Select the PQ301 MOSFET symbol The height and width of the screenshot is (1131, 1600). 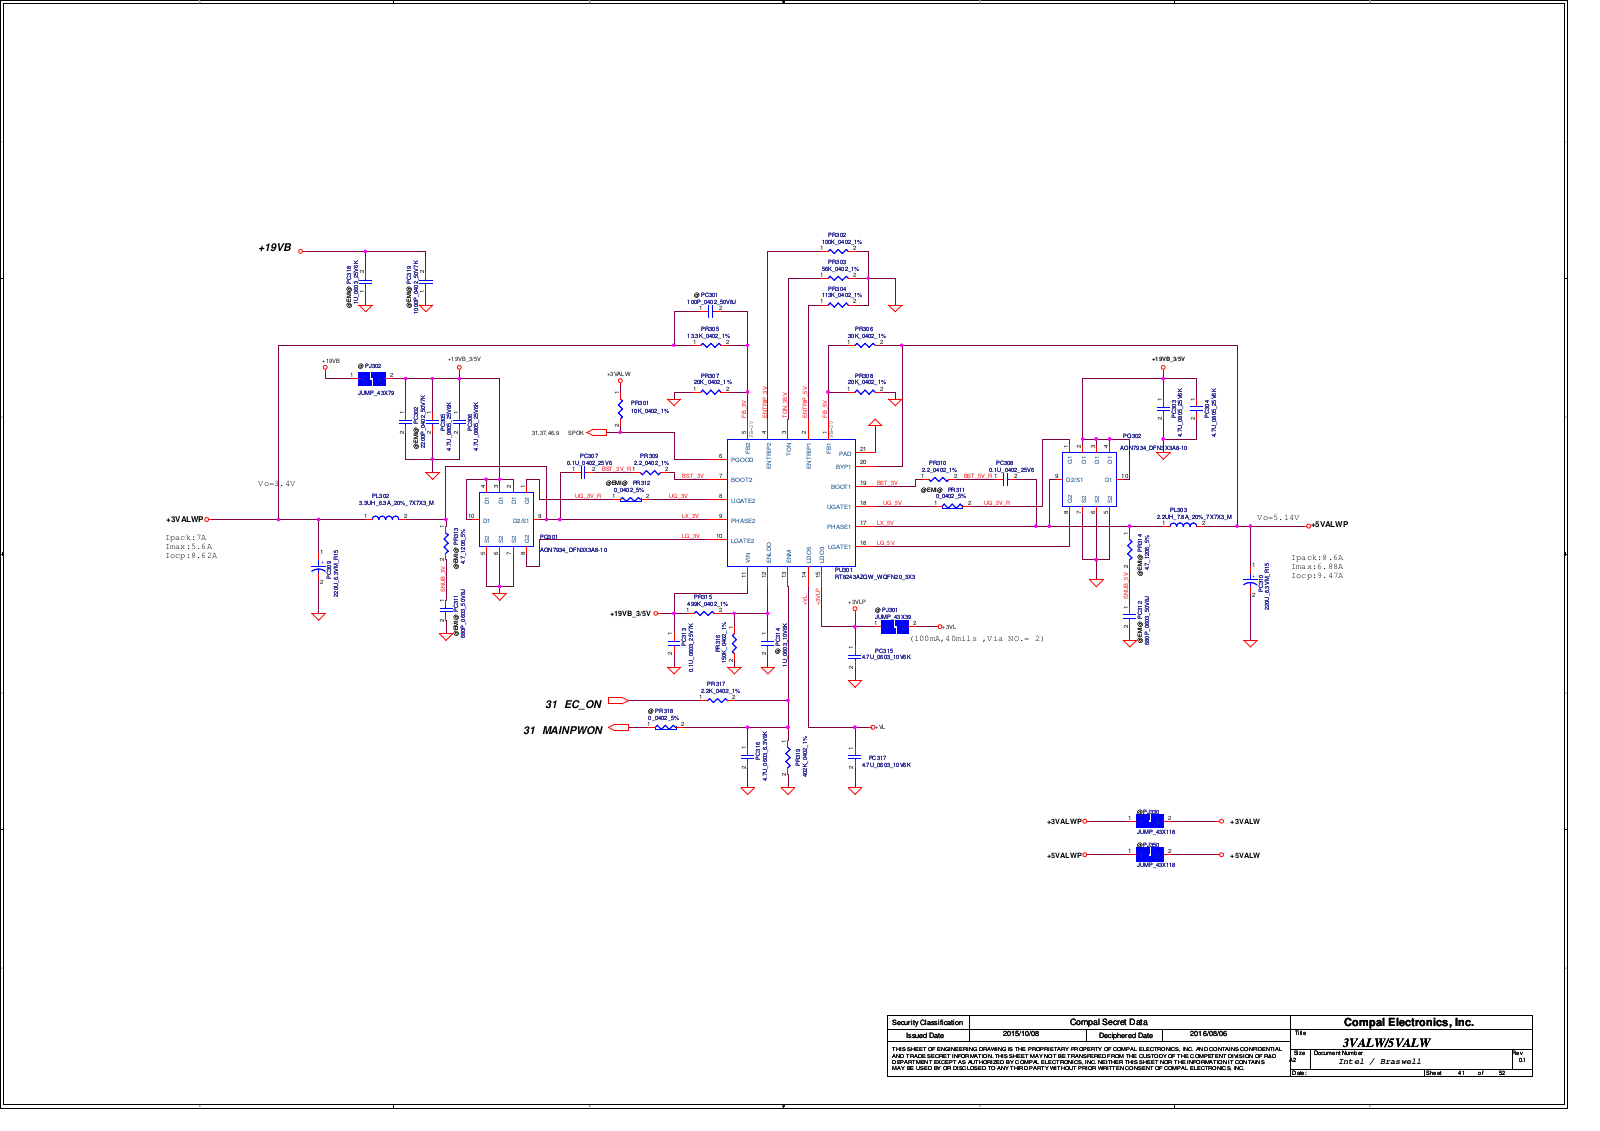pos(507,519)
